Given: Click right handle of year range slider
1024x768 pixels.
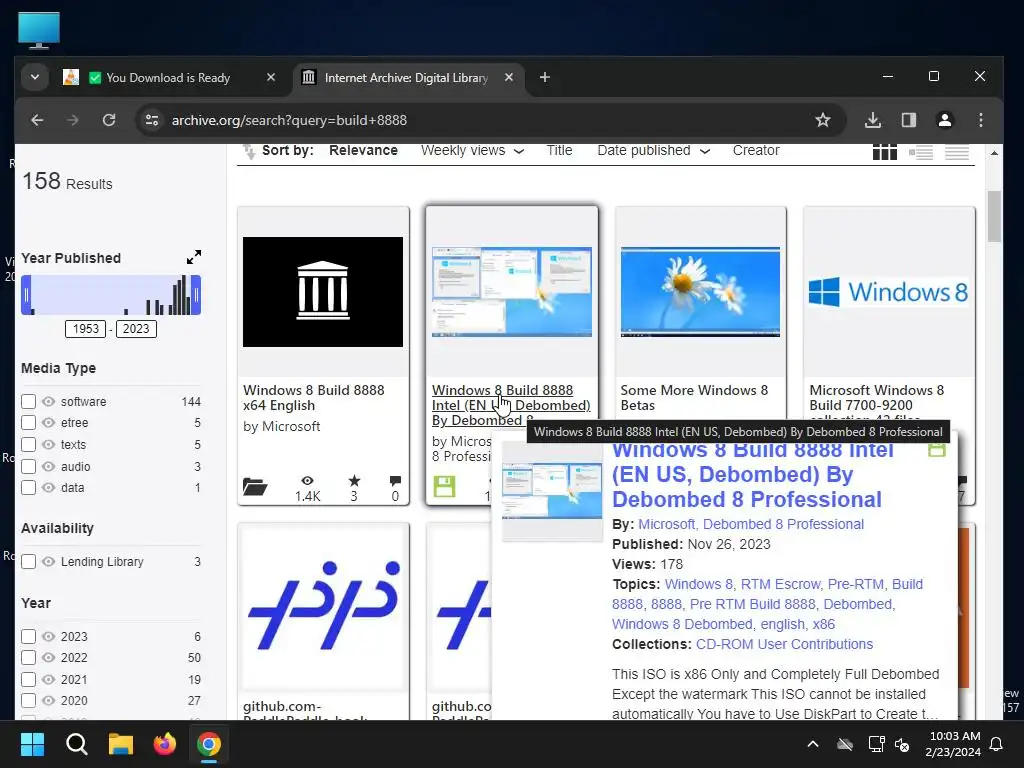Looking at the screenshot, I should (196, 295).
